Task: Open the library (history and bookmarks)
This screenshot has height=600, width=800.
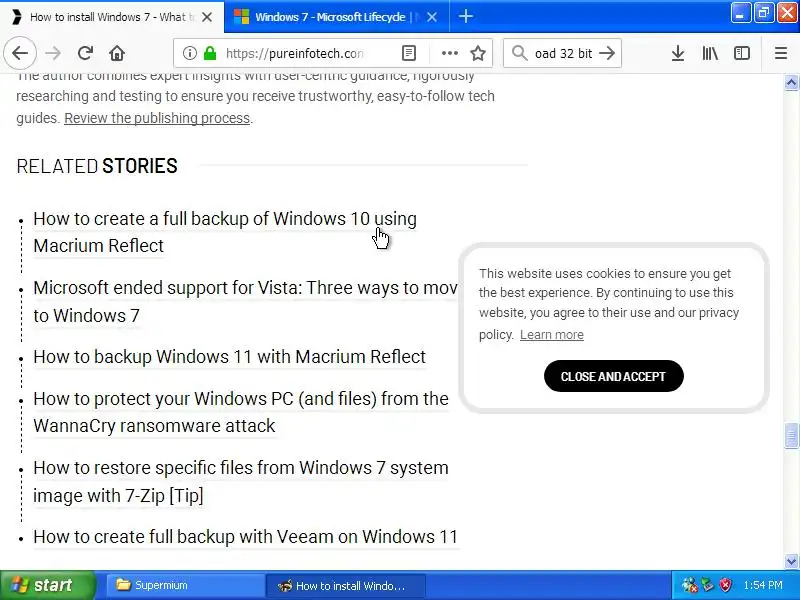Action: tap(710, 53)
